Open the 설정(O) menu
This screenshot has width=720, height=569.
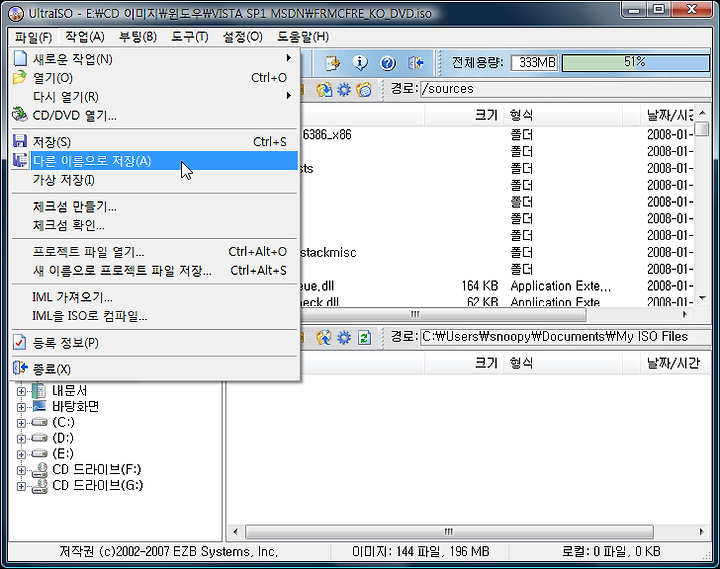[242, 37]
